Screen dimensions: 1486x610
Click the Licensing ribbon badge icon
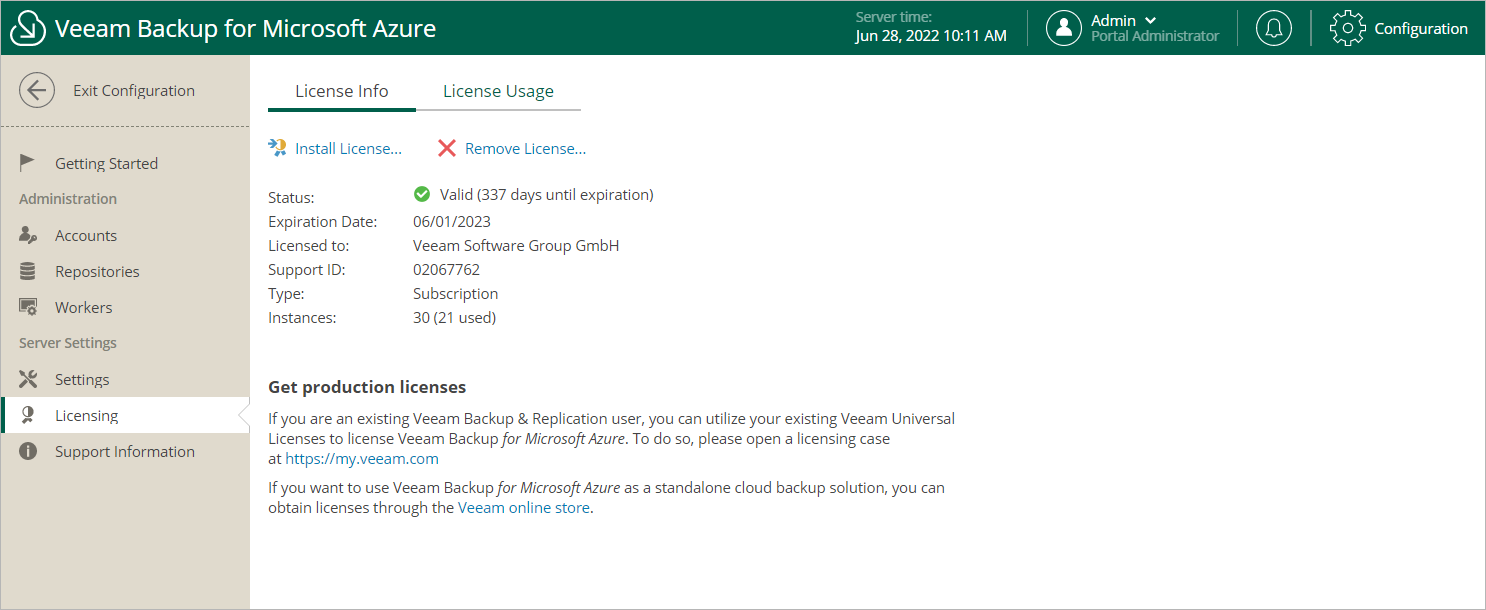(x=28, y=415)
